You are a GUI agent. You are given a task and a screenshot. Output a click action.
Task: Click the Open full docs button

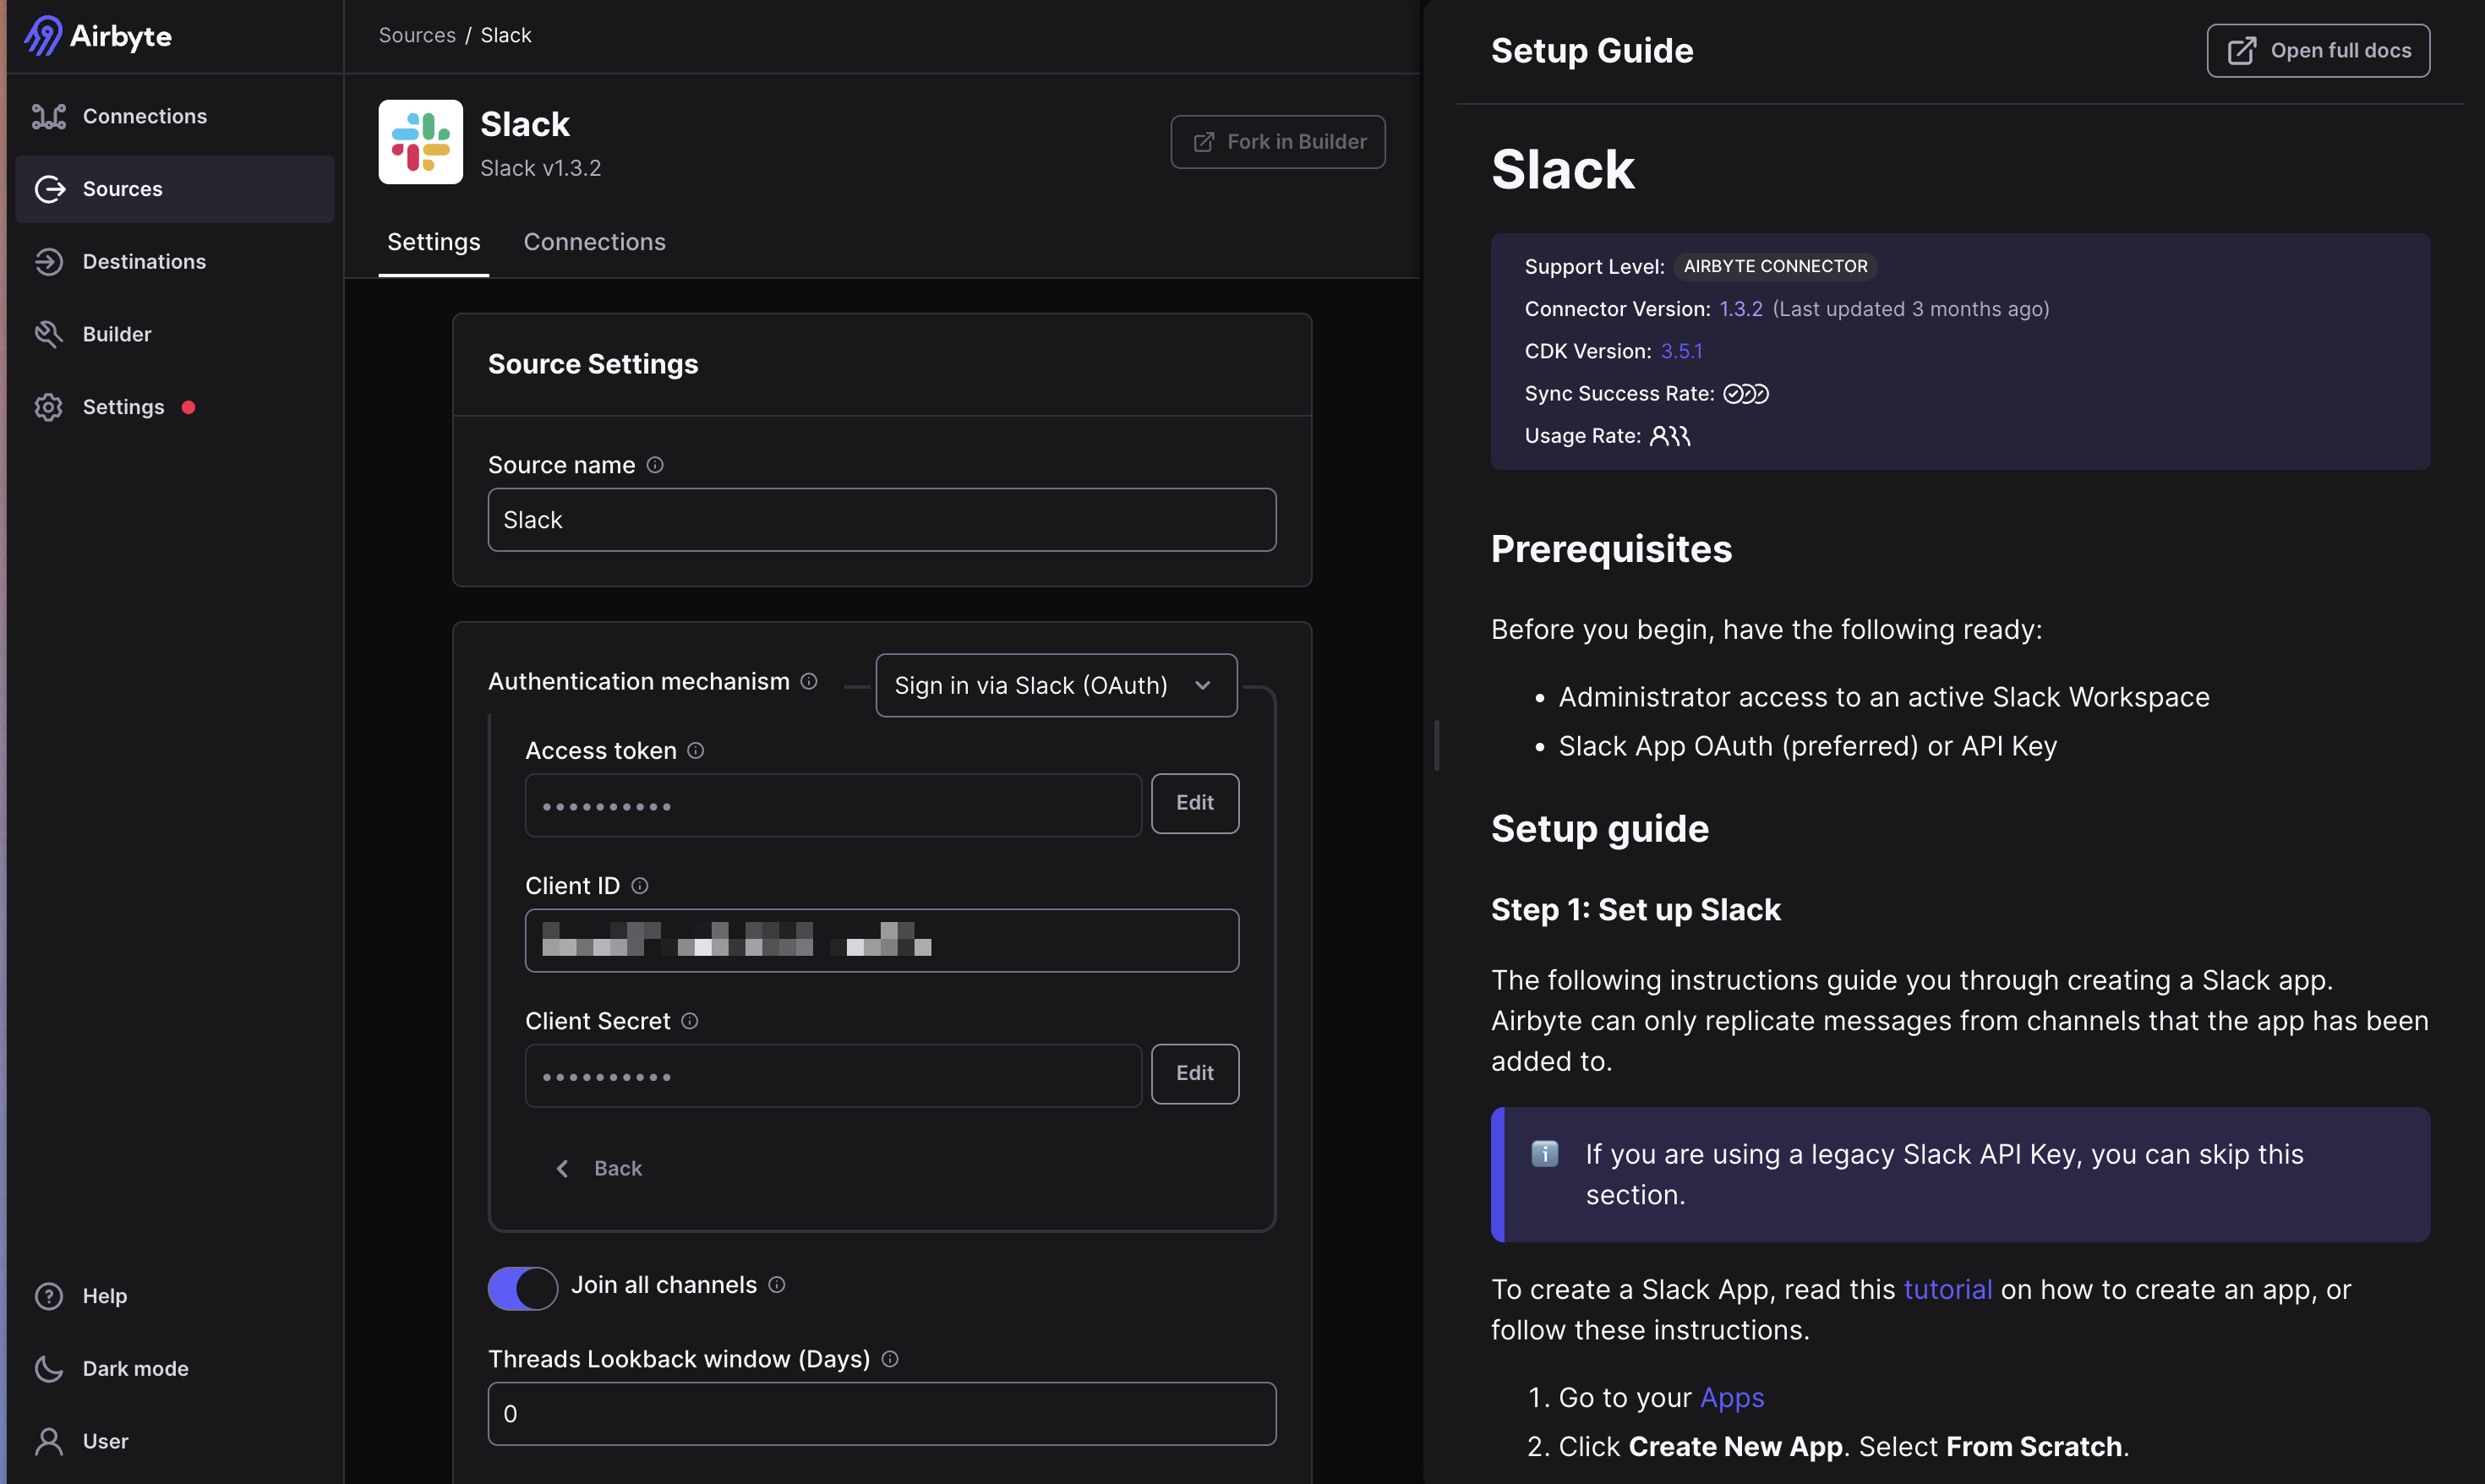point(2317,51)
